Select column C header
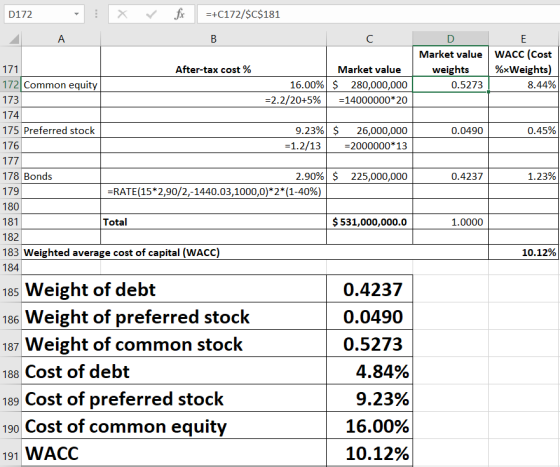This screenshot has width=560, height=467. (369, 39)
